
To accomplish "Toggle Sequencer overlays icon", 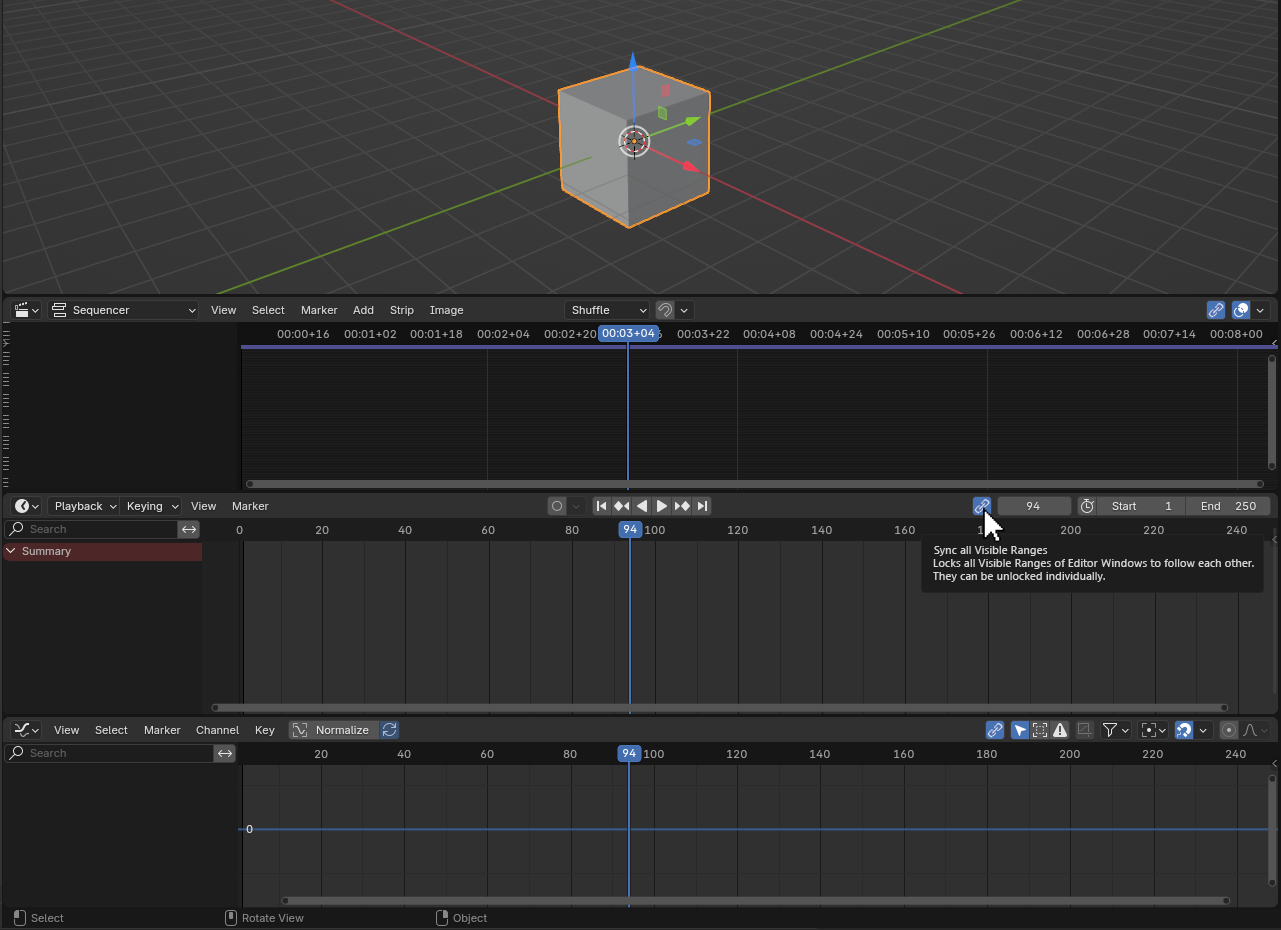I will 1241,310.
